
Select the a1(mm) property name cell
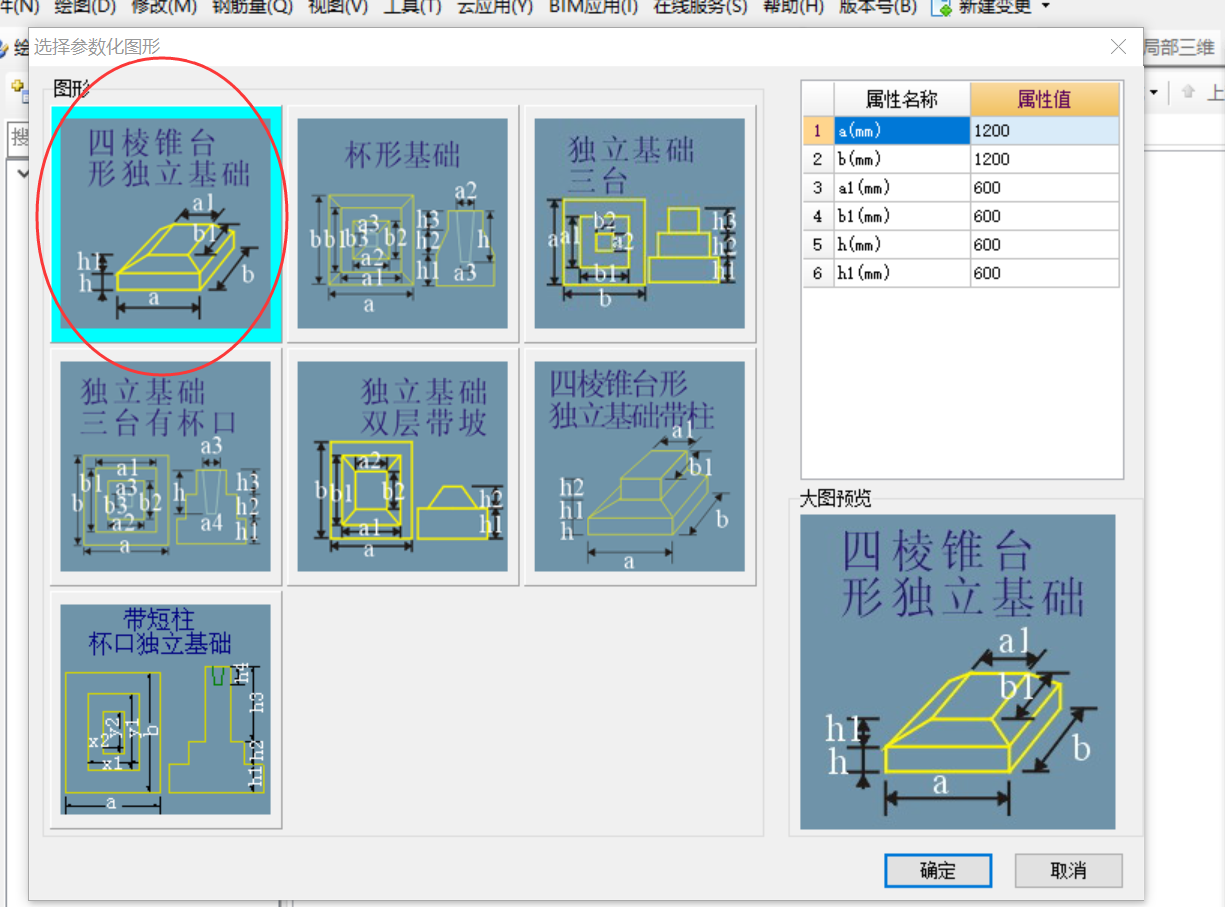(x=902, y=187)
